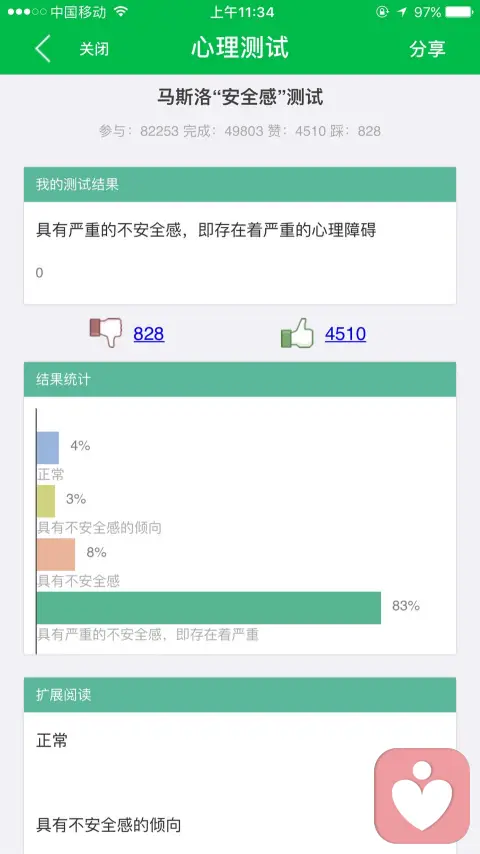Expand 正常 entry in extended reading

point(52,741)
